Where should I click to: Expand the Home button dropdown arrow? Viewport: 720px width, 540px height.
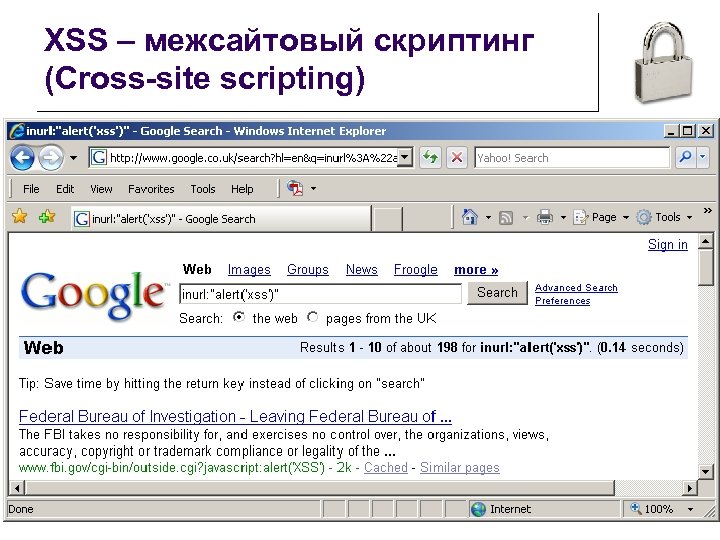[x=488, y=217]
